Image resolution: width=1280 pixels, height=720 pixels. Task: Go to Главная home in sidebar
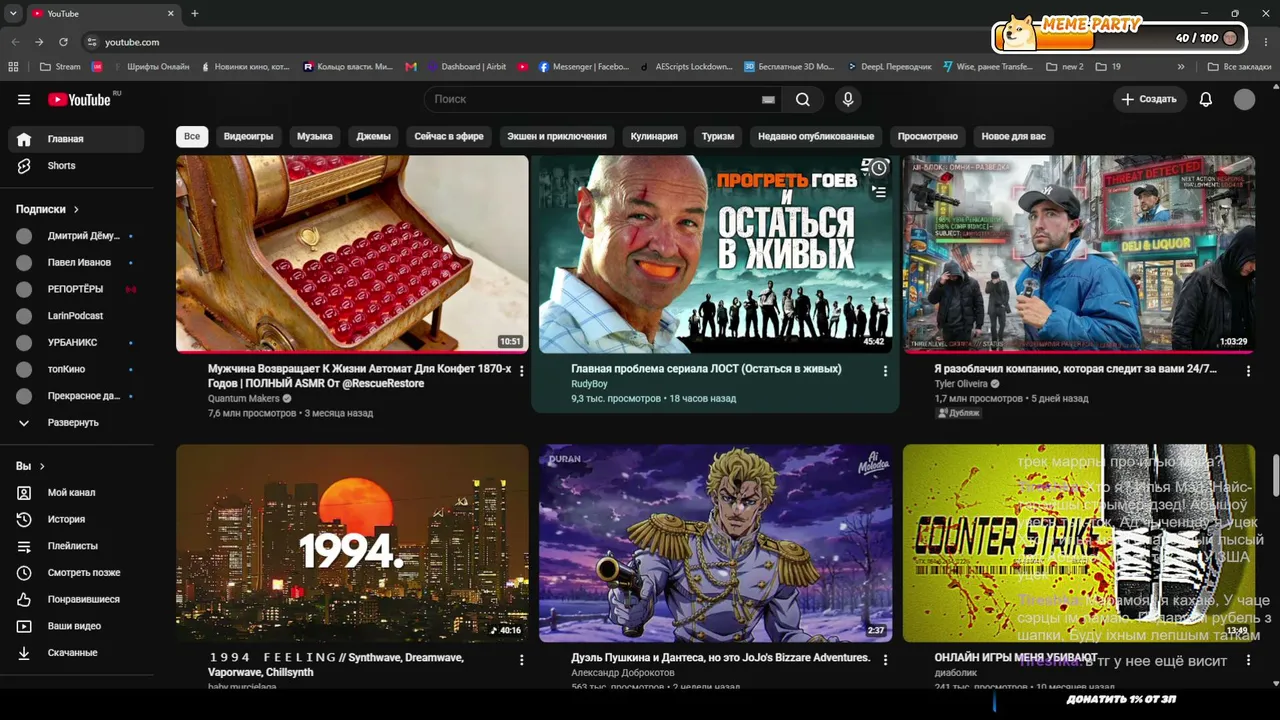(x=76, y=139)
